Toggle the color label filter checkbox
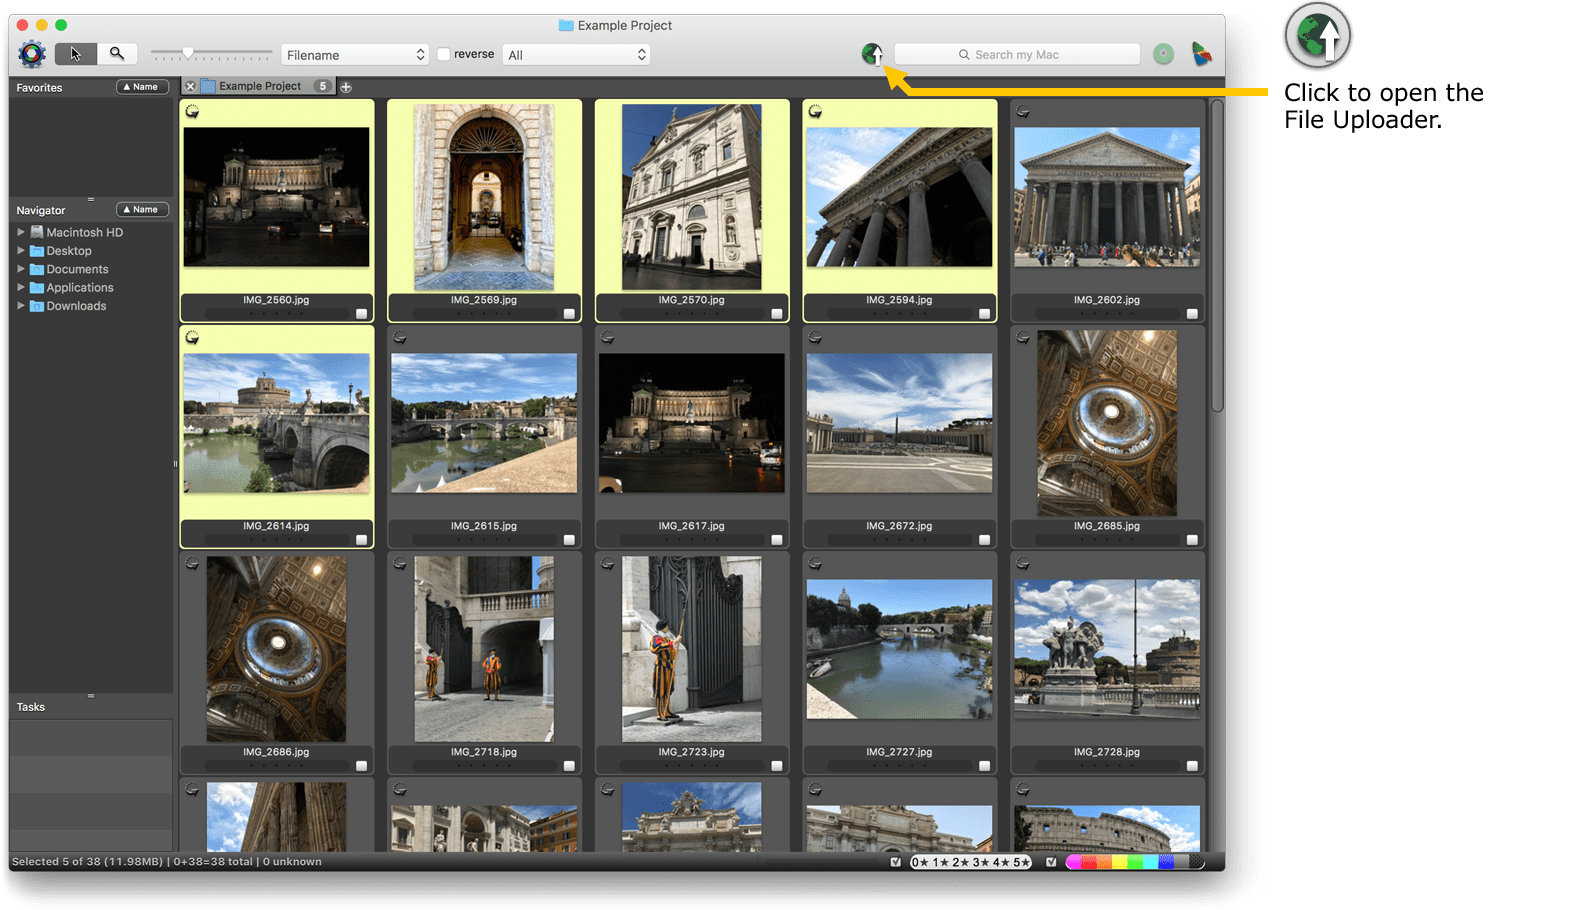Screen dimensions: 1580x910 tap(1051, 862)
